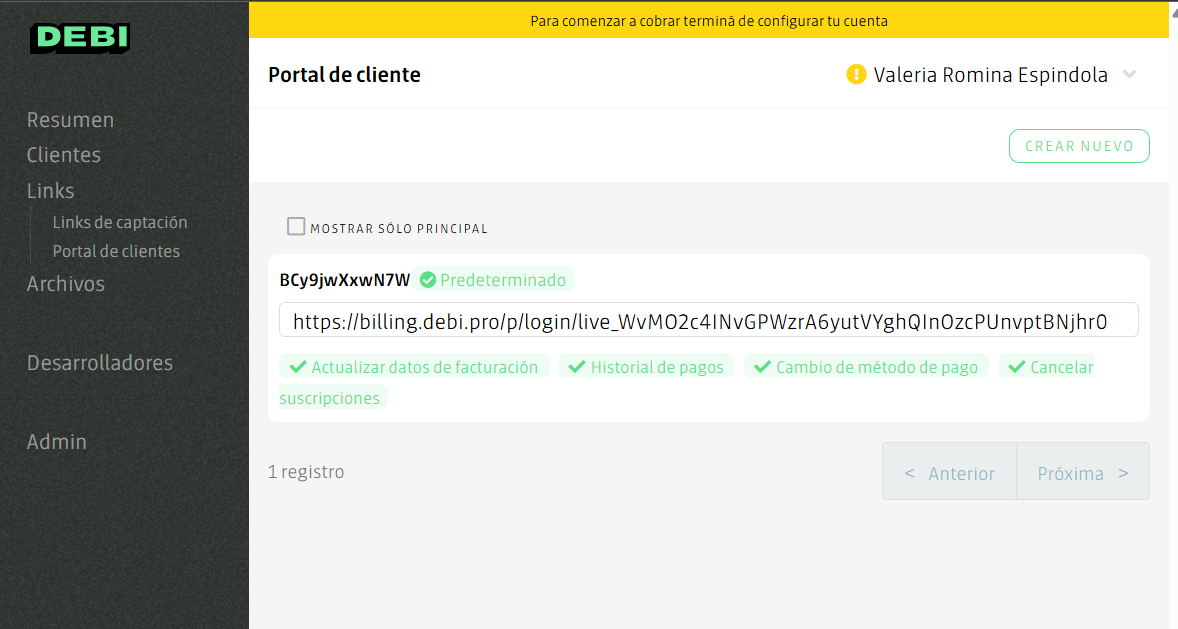Open the Valeria Romina Espindola account dropdown
1178x629 pixels.
(x=1129, y=73)
